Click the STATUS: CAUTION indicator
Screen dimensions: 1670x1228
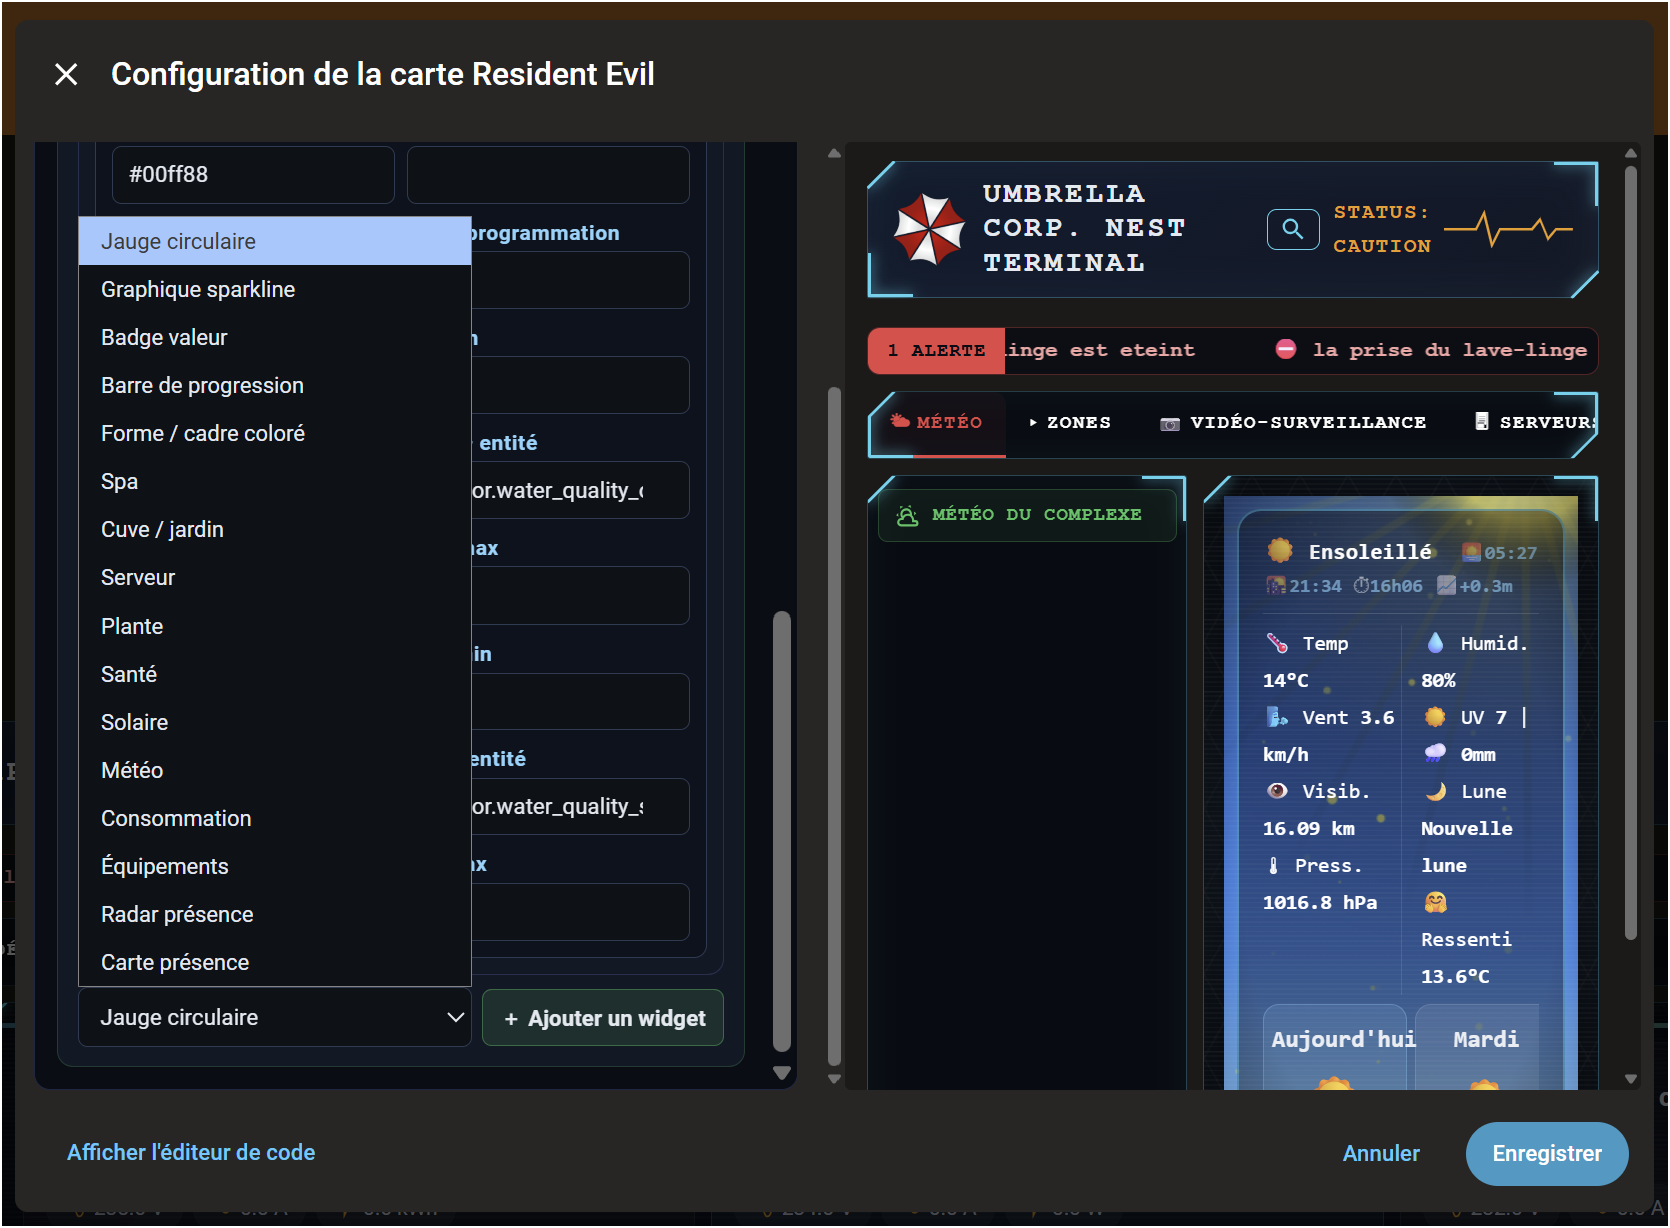[1381, 229]
